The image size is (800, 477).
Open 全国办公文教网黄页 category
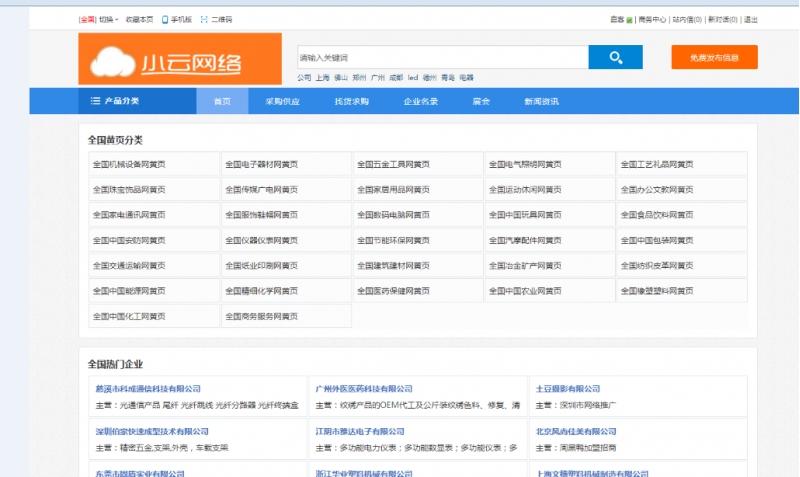pyautogui.click(x=657, y=189)
